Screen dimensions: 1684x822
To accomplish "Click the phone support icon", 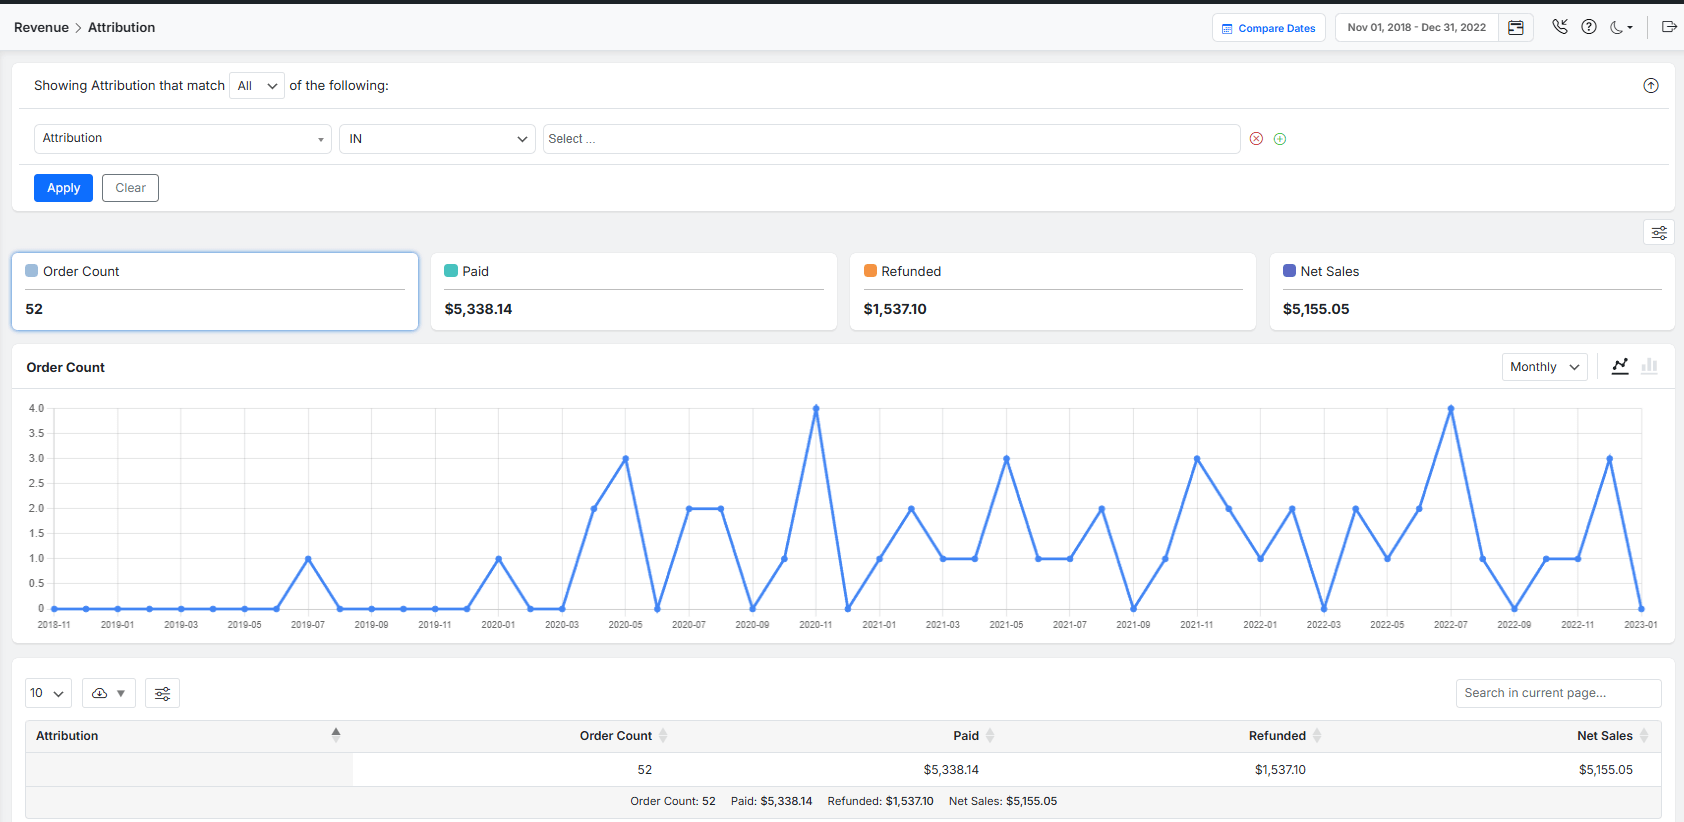I will tap(1559, 27).
